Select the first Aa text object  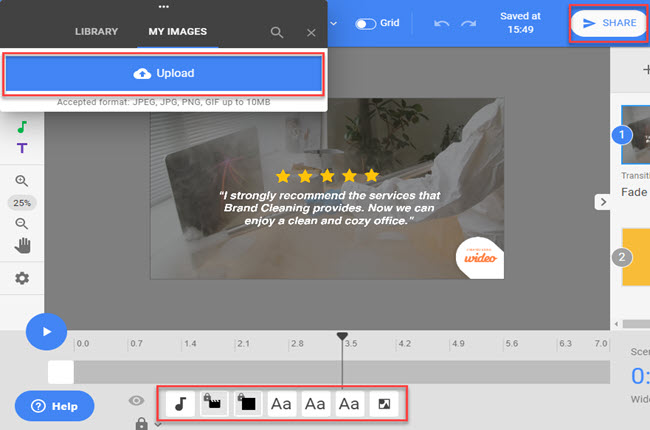282,403
